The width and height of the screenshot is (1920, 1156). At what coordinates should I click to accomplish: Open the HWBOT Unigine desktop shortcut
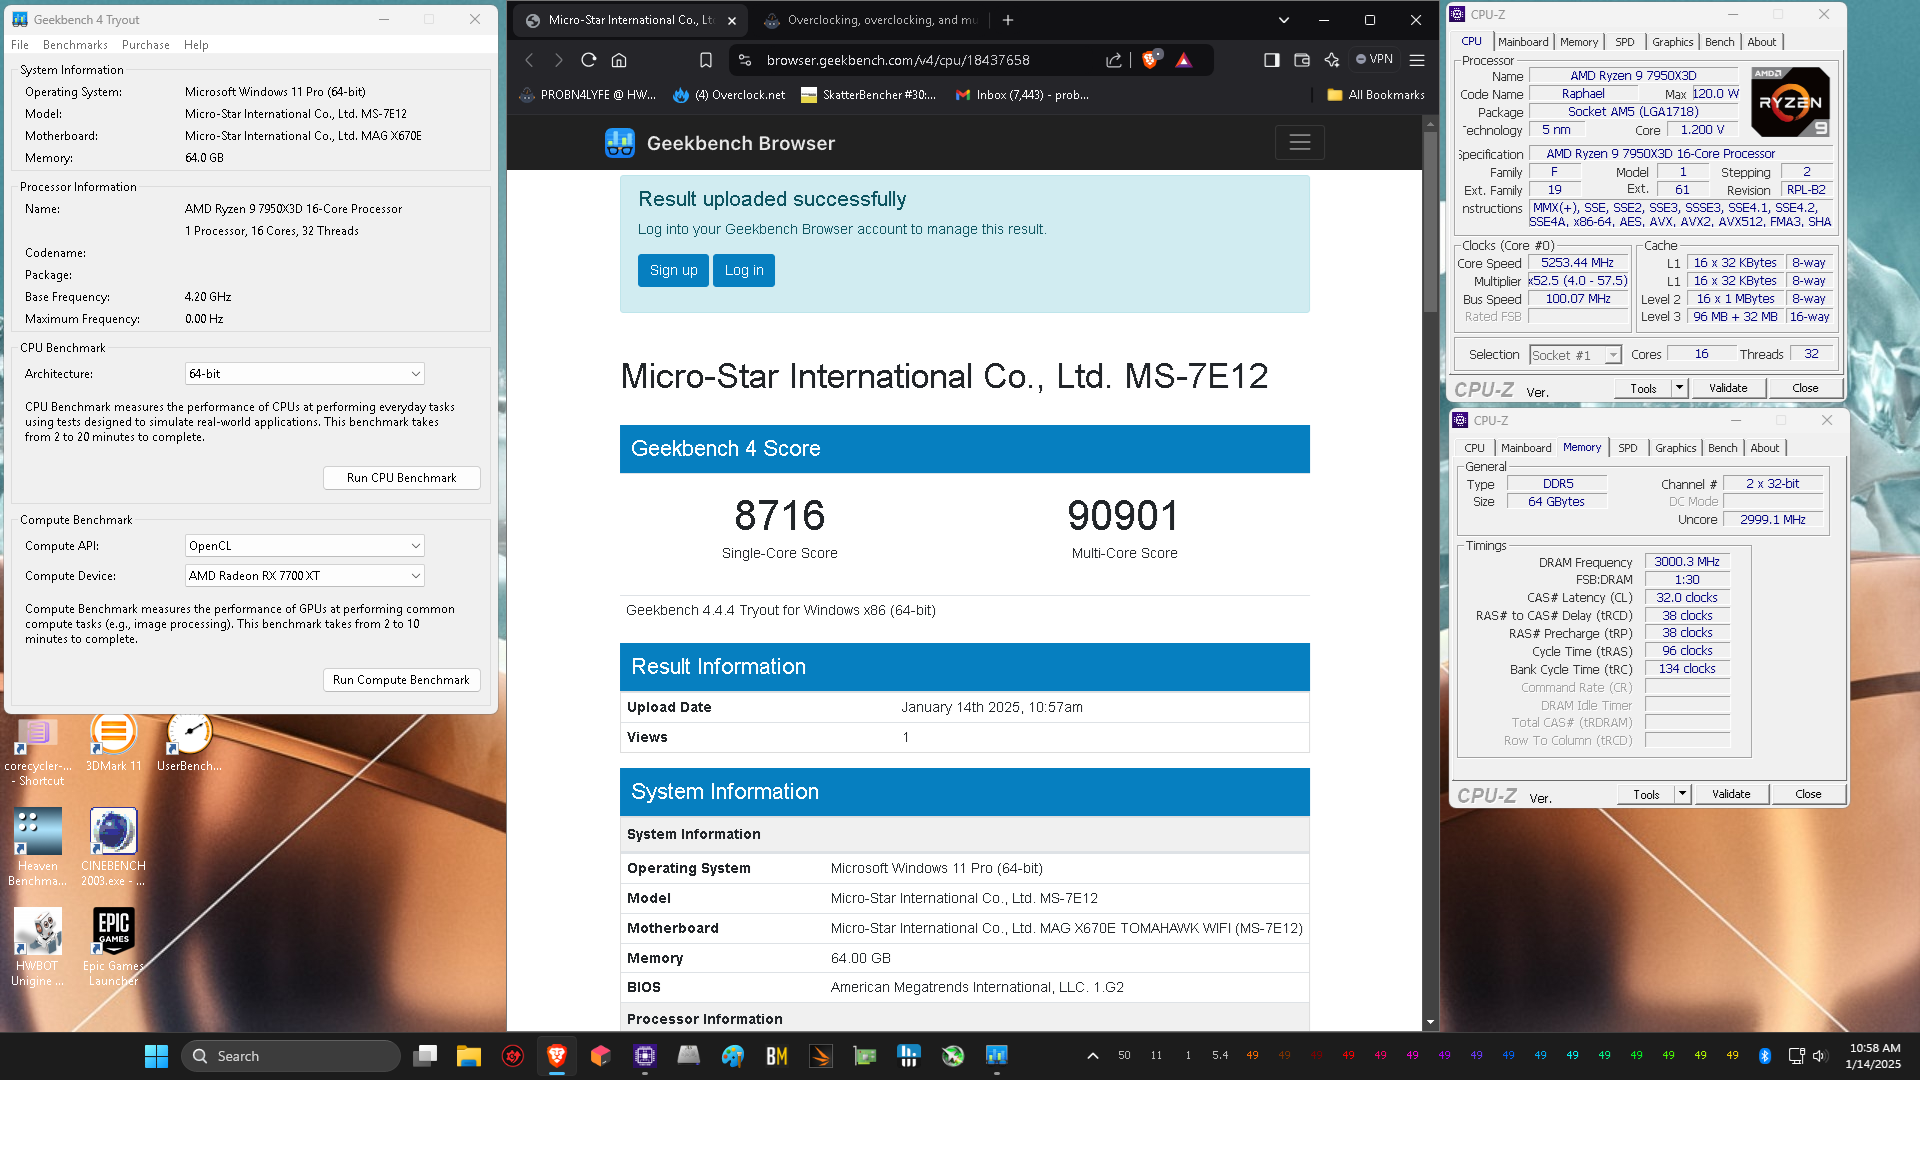(x=38, y=947)
